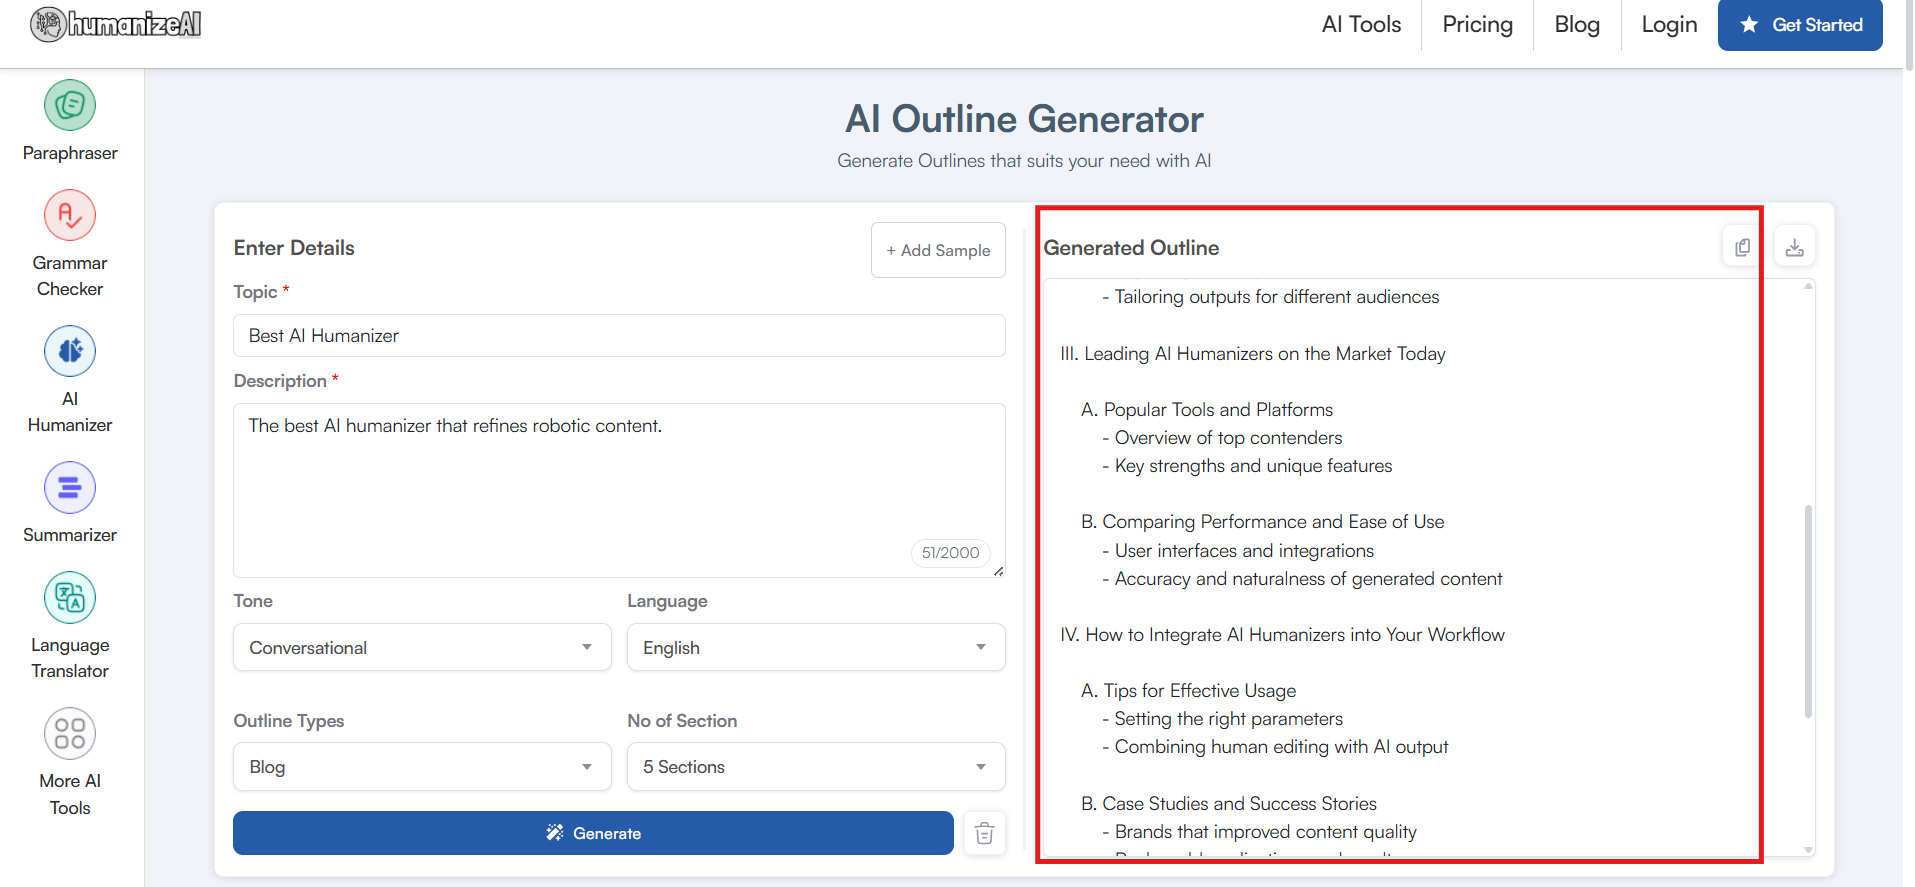Open the Language dropdown set to English

[x=815, y=647]
